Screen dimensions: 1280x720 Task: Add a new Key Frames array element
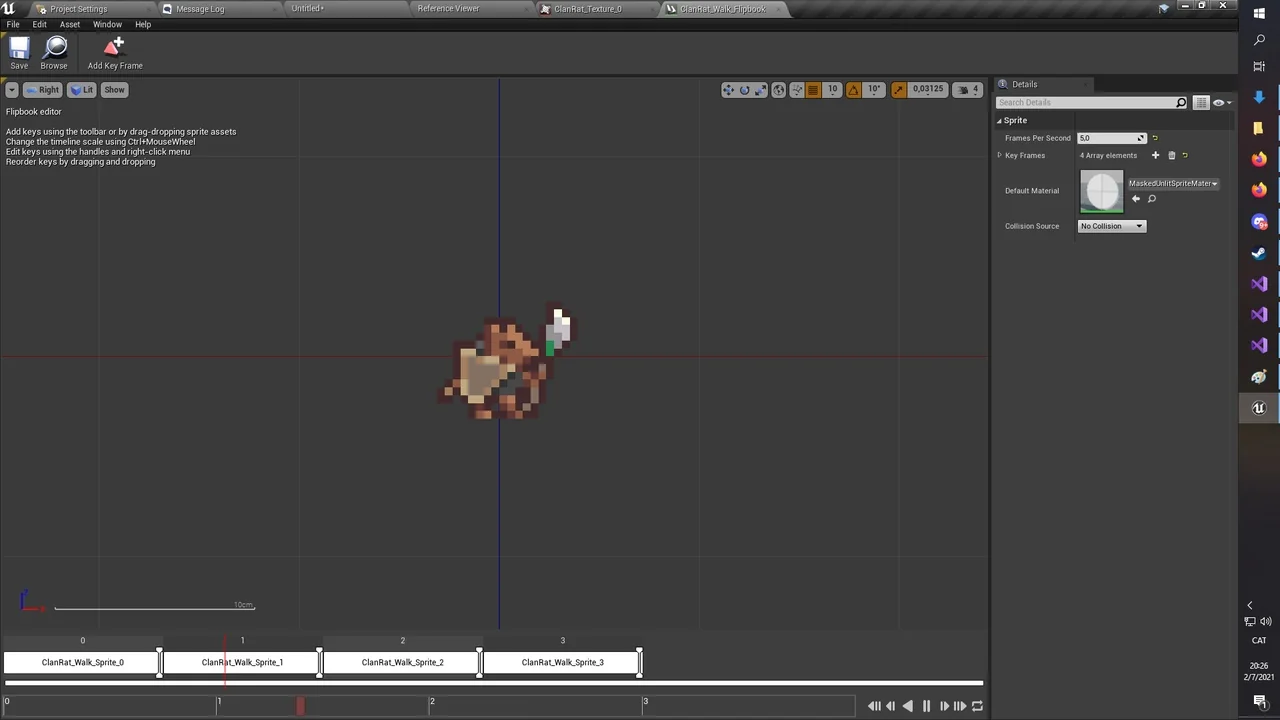click(1155, 155)
